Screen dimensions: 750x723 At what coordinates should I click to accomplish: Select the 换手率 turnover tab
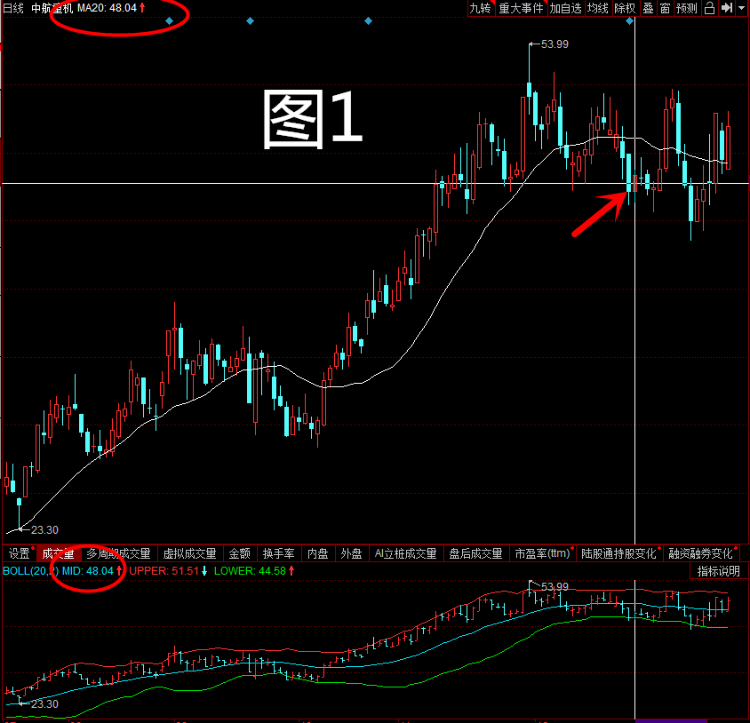(x=278, y=553)
